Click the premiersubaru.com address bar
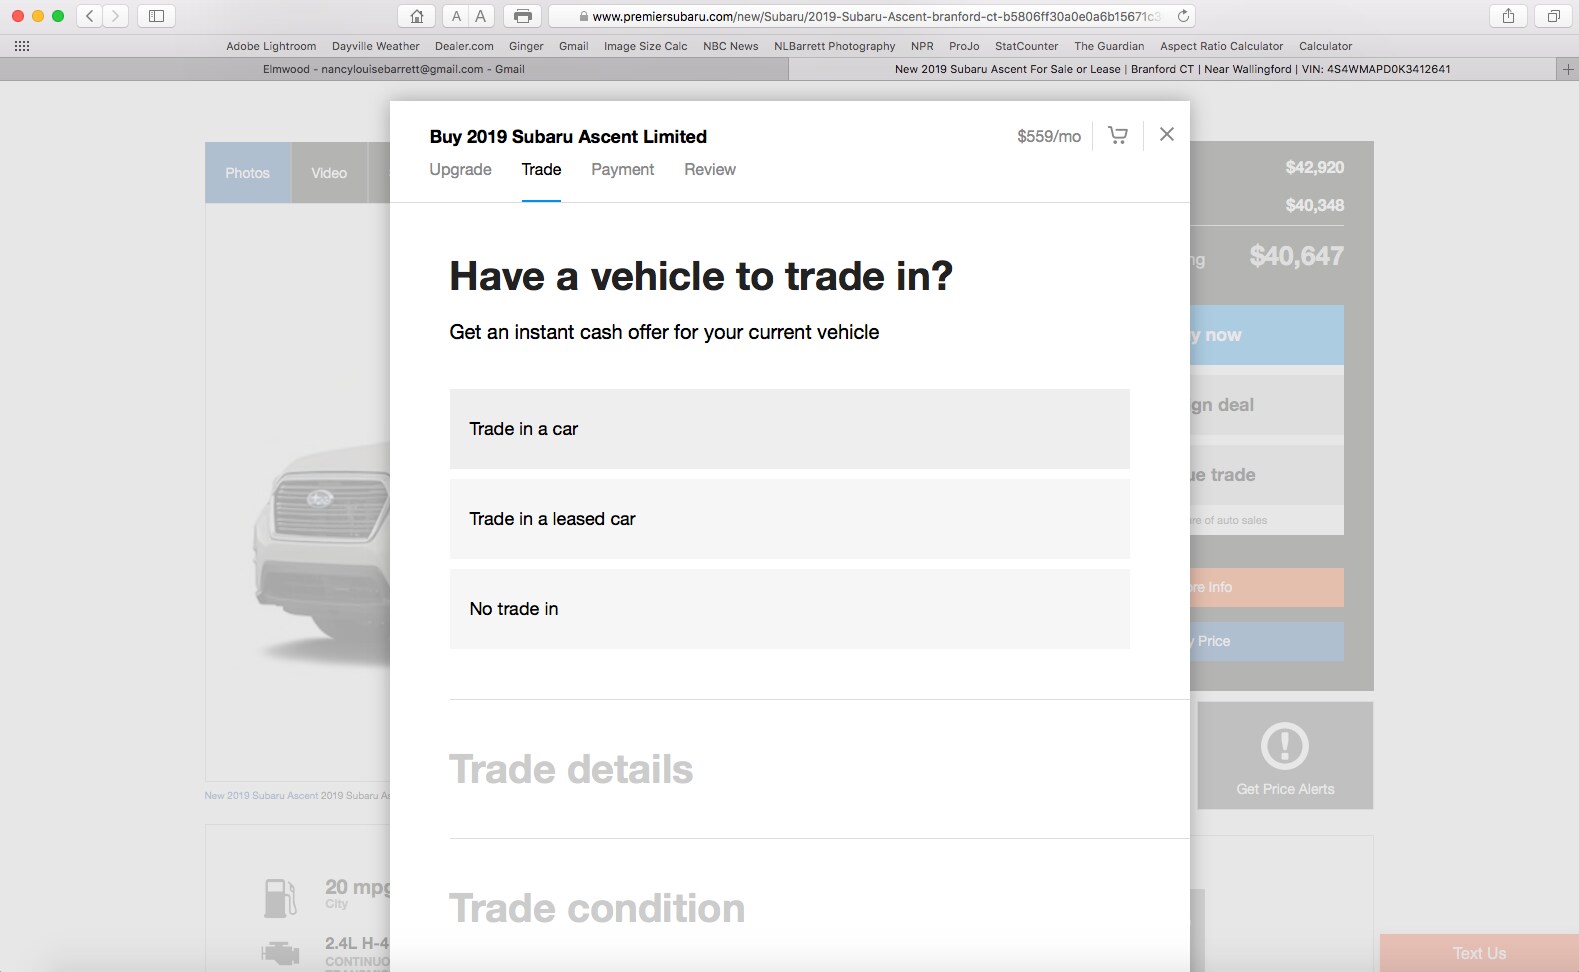Viewport: 1579px width, 972px height. pos(872,16)
